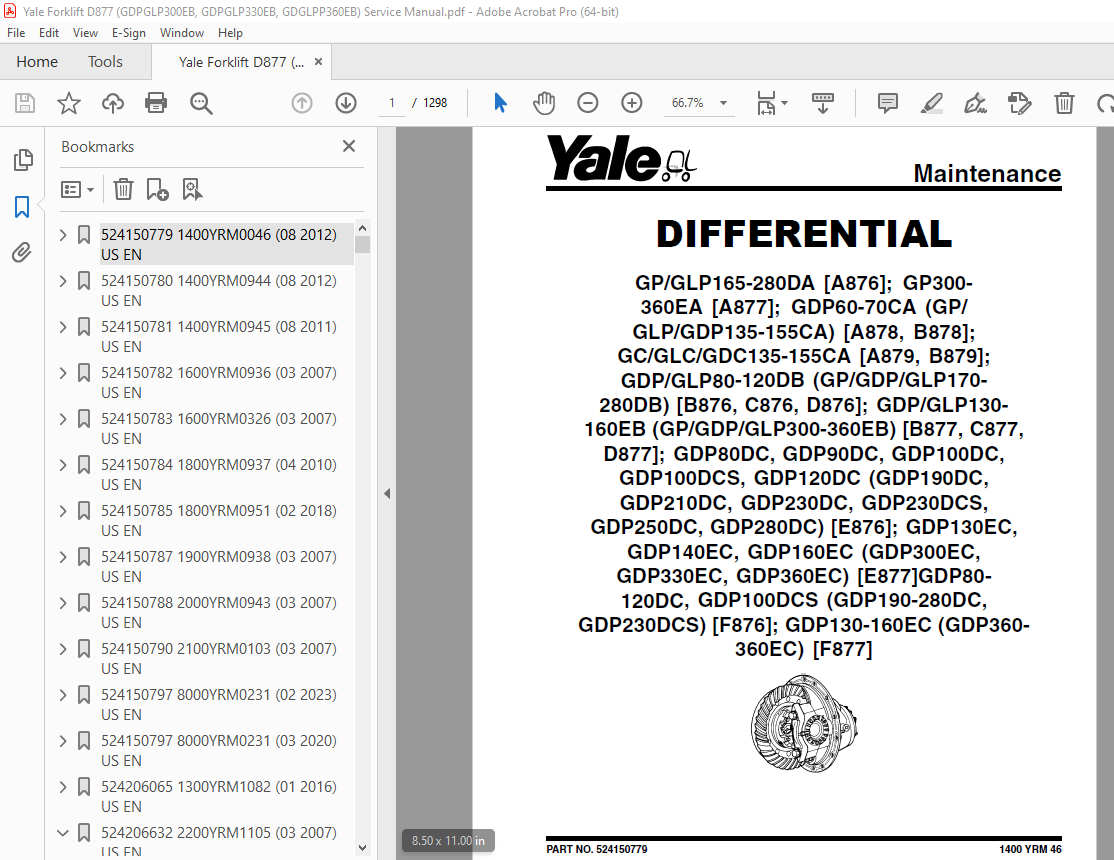1114x860 pixels.
Task: Select bookmark 524150787 1900YRM0938
Action: [x=219, y=566]
